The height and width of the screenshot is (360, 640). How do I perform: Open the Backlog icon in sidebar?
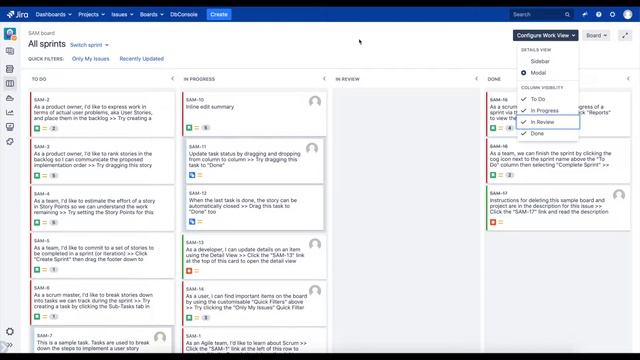(10, 69)
